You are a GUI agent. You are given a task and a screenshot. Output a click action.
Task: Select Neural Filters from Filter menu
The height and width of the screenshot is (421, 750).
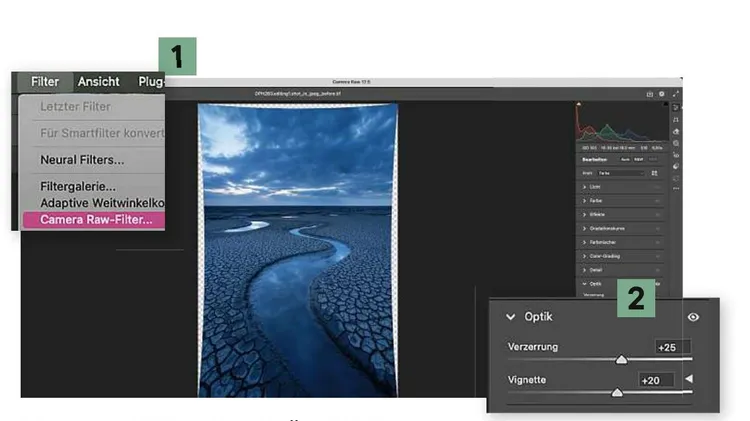[x=82, y=159]
